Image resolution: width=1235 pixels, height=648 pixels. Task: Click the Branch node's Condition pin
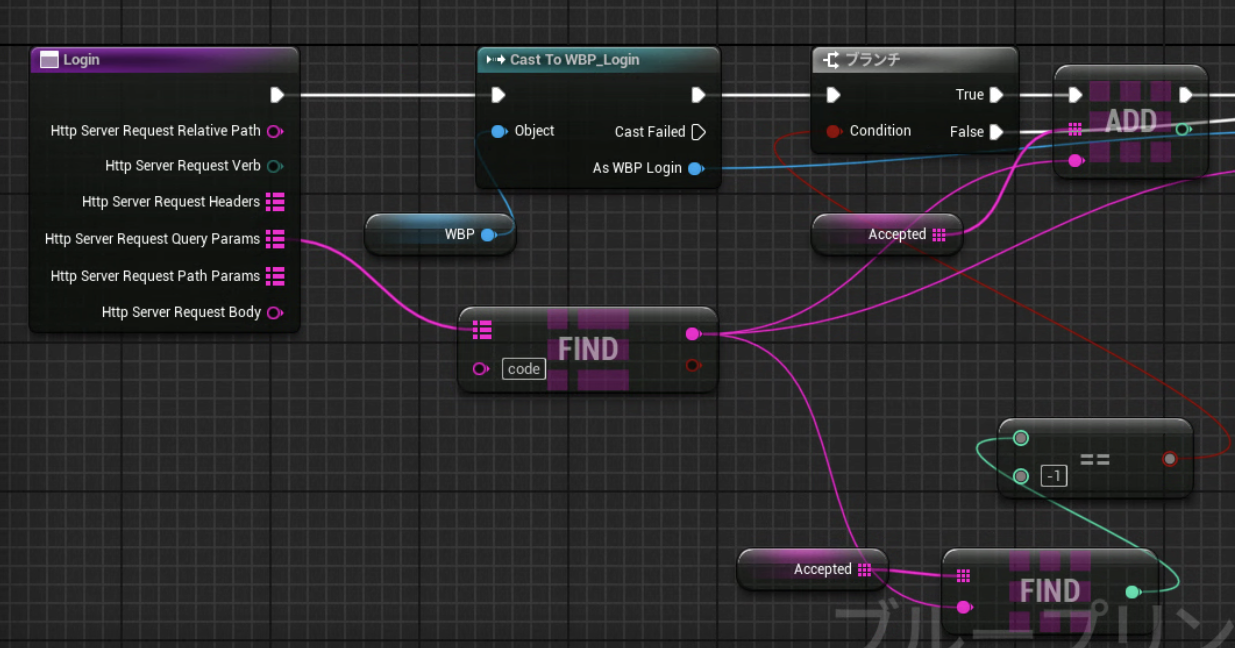(833, 131)
